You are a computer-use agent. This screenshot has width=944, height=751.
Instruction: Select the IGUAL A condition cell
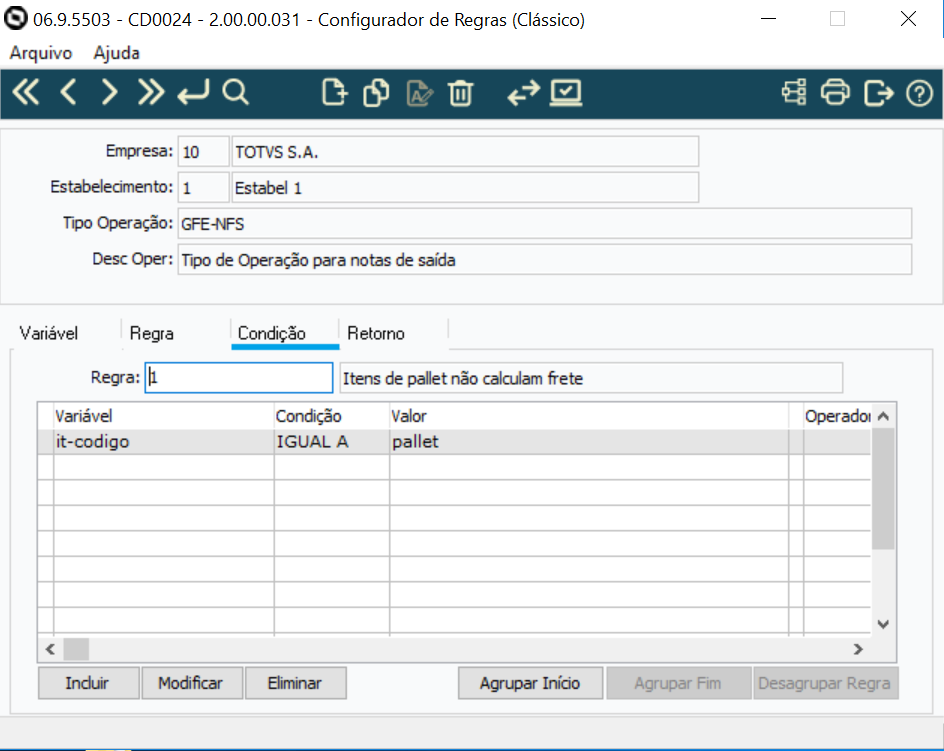point(332,441)
